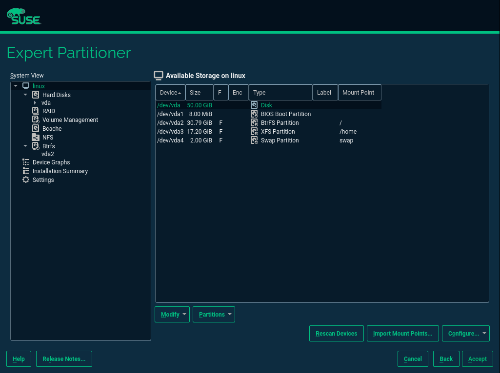Click the Bcache icon in the tree
This screenshot has width=500, height=373.
click(x=36, y=128)
